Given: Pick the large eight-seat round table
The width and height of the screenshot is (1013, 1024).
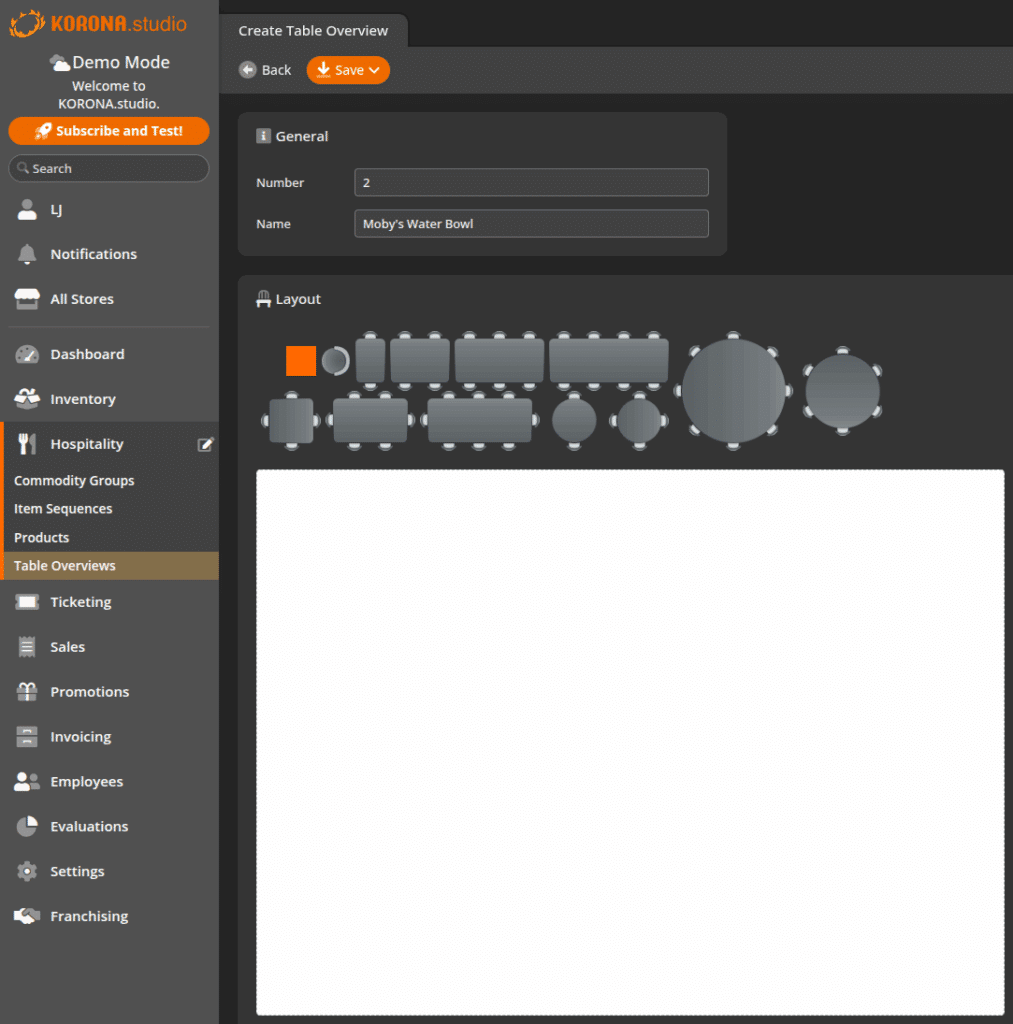Looking at the screenshot, I should click(733, 391).
